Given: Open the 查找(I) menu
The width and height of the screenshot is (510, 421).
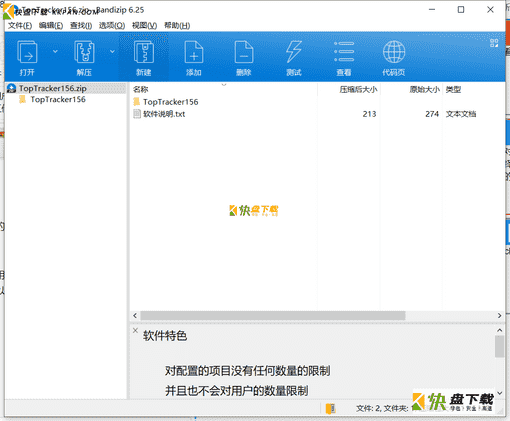Looking at the screenshot, I should pyautogui.click(x=81, y=26).
